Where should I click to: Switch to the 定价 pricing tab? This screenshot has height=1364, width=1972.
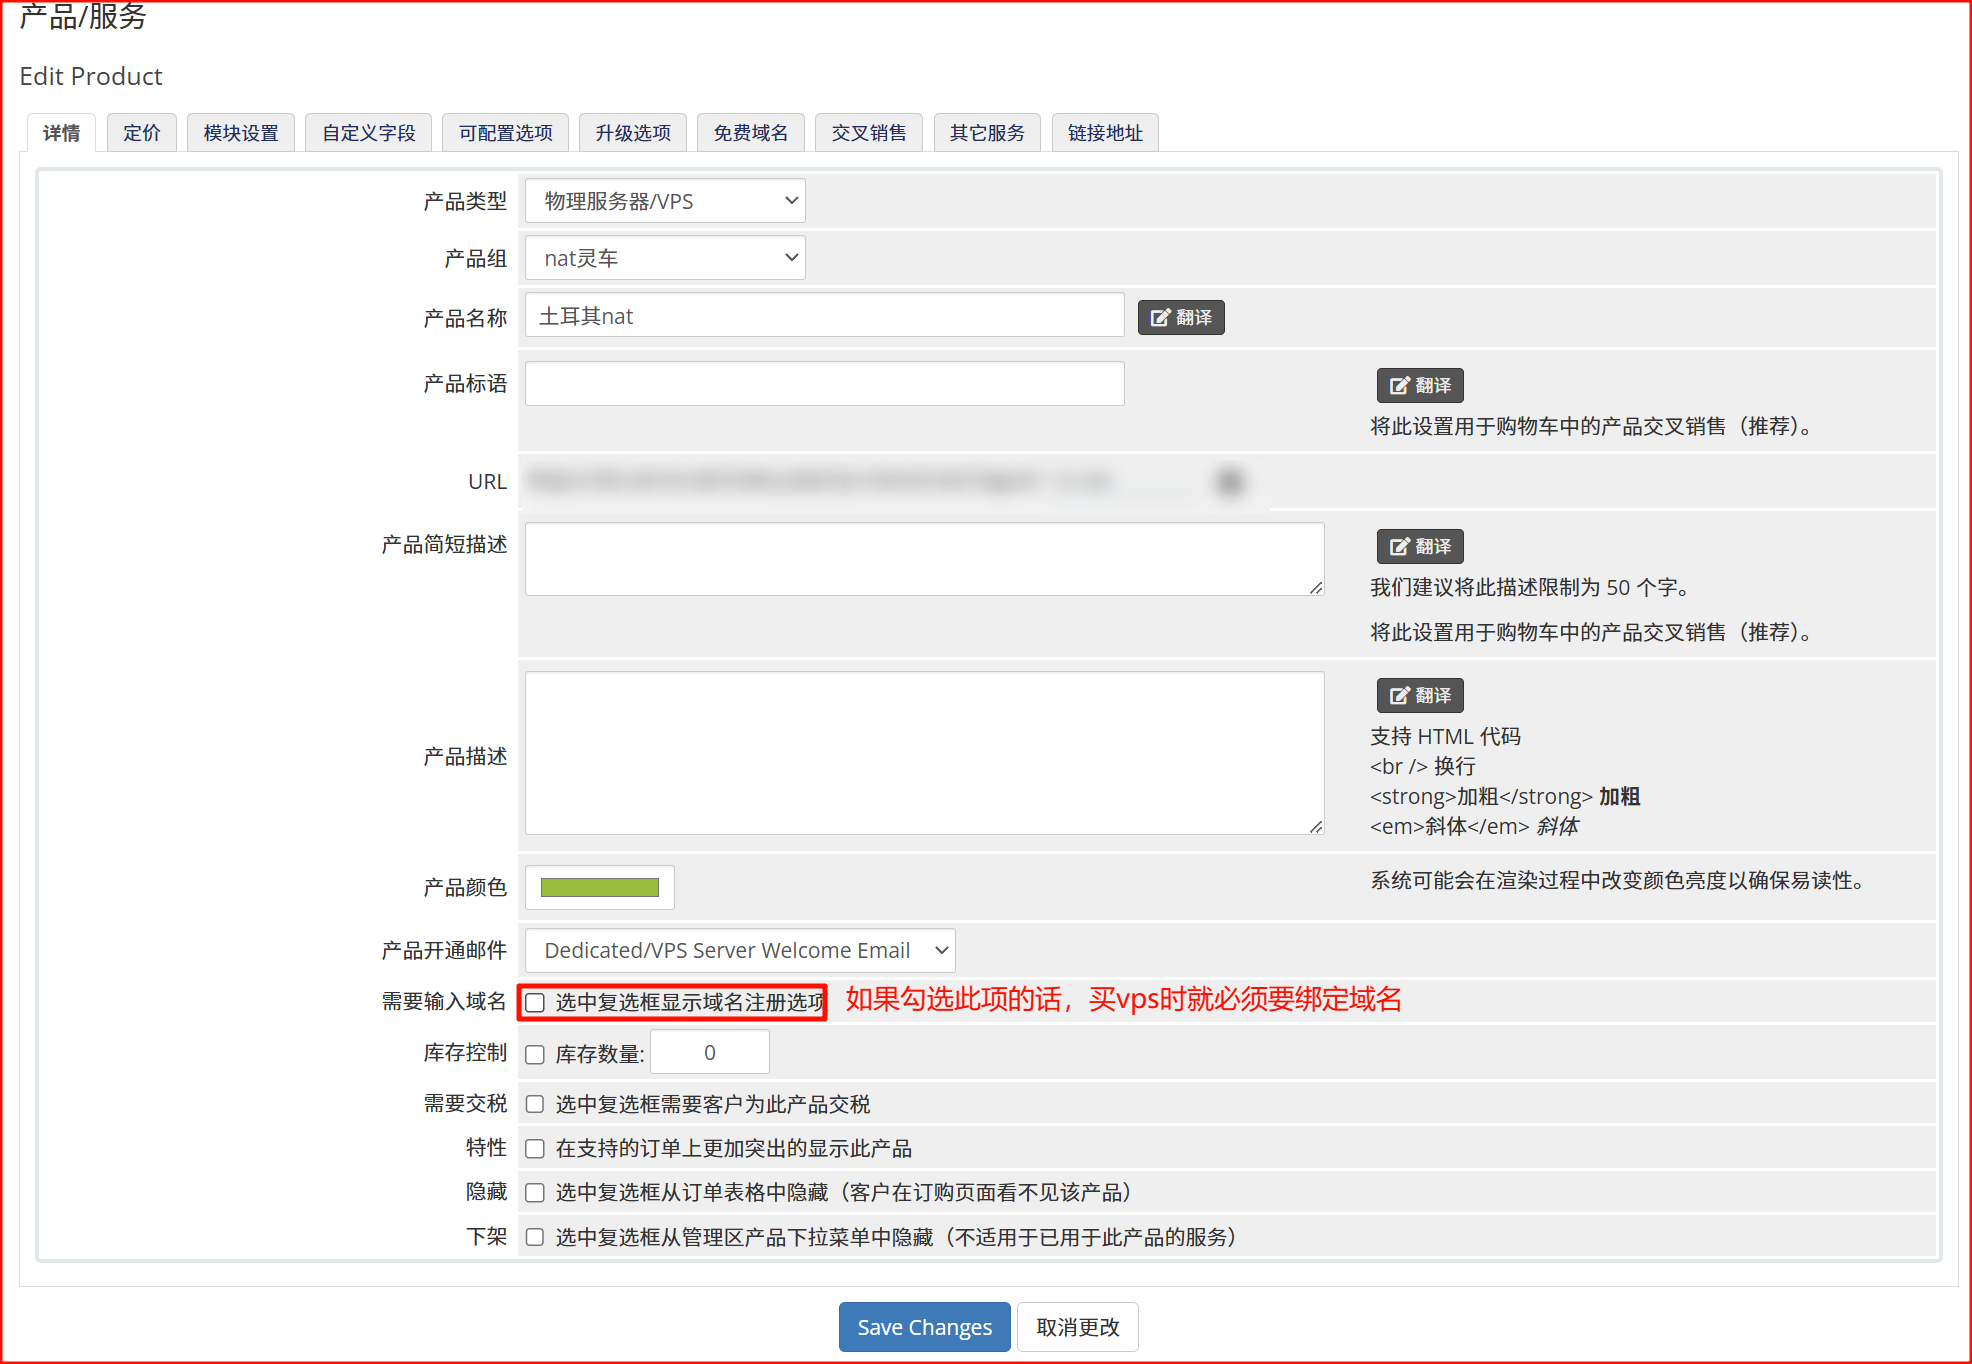(x=141, y=133)
